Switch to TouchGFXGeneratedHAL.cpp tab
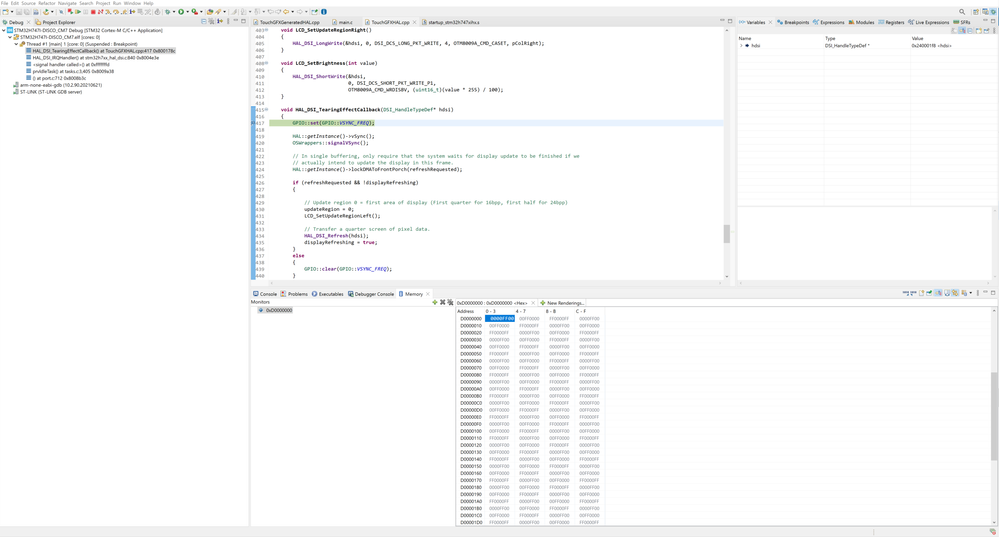This screenshot has width=999, height=537. [289, 22]
